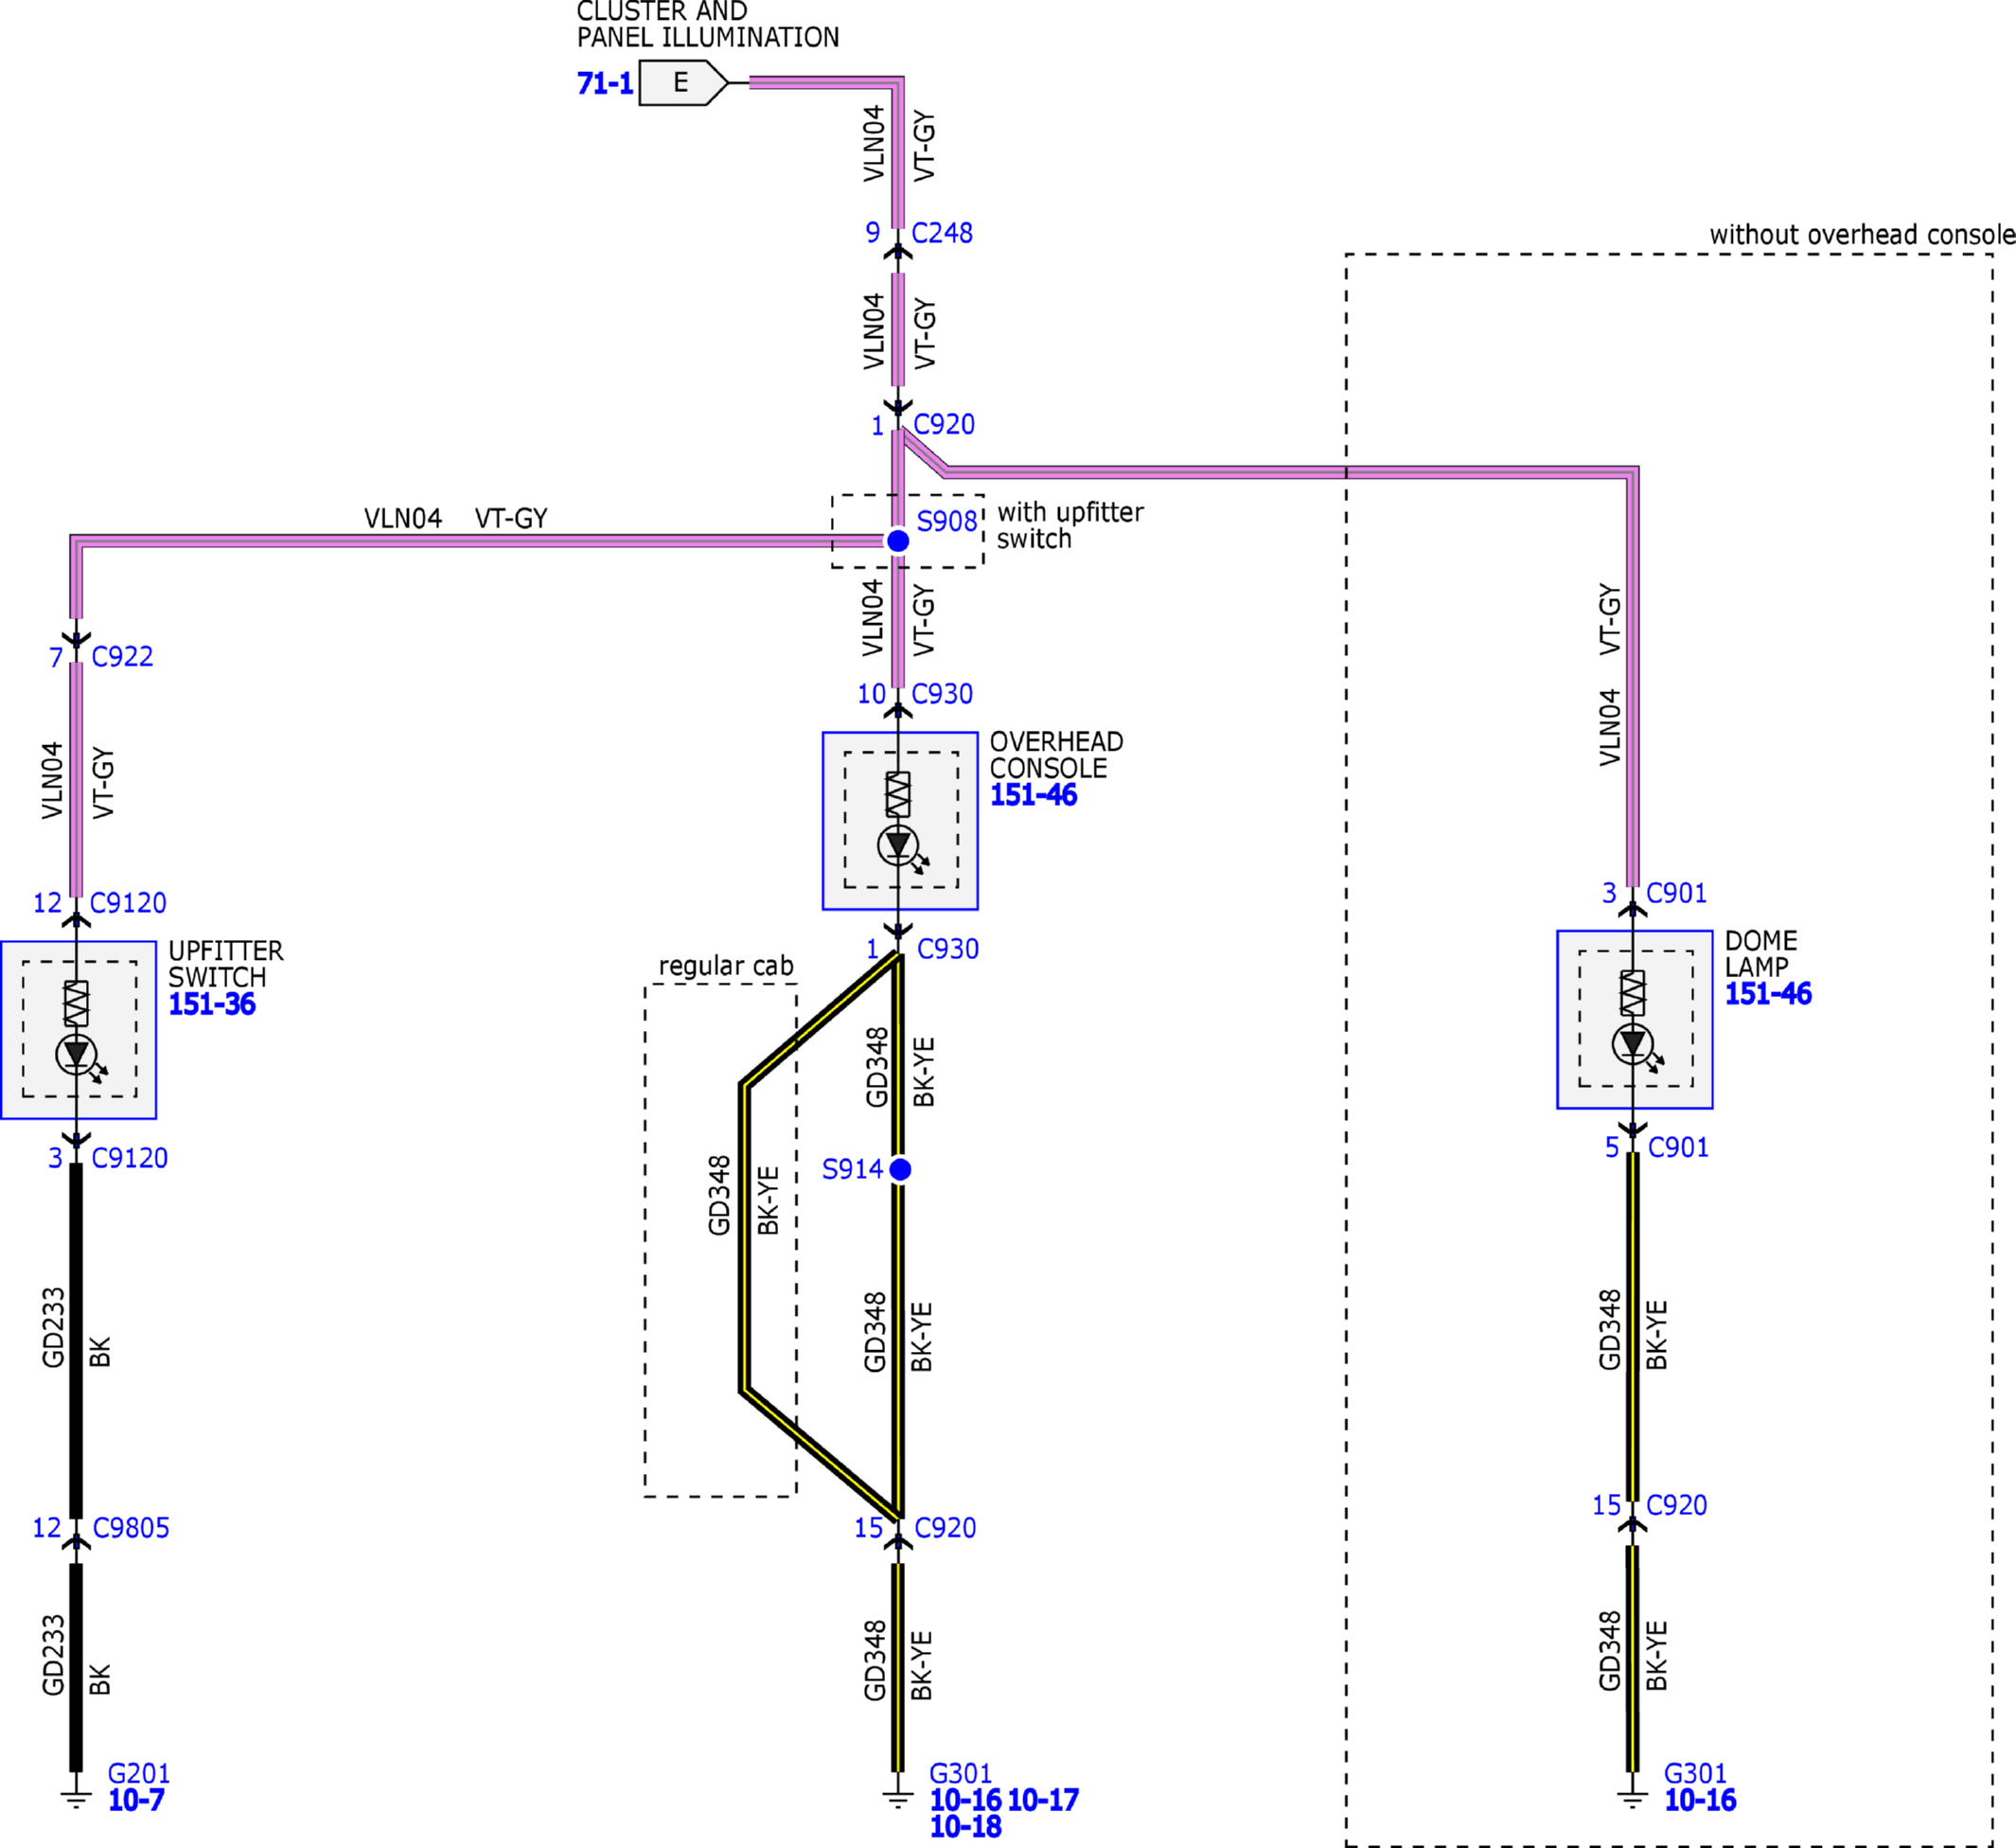This screenshot has height=1848, width=2016.
Task: Open the 10-18 ground reference link
Action: pos(965,1827)
